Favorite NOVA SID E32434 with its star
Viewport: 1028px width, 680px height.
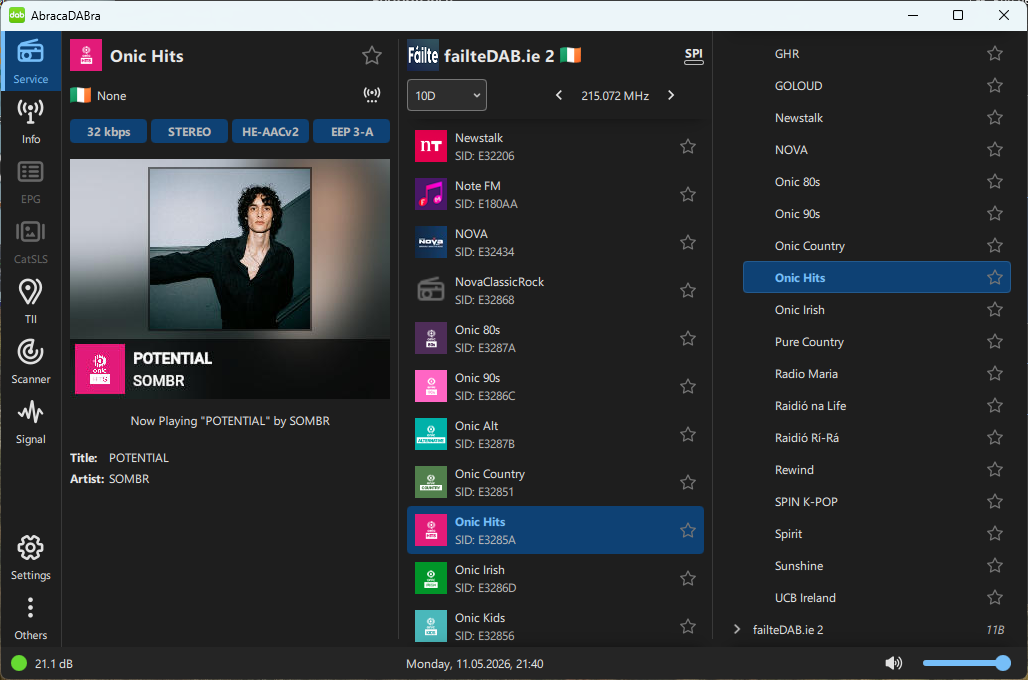pos(688,242)
